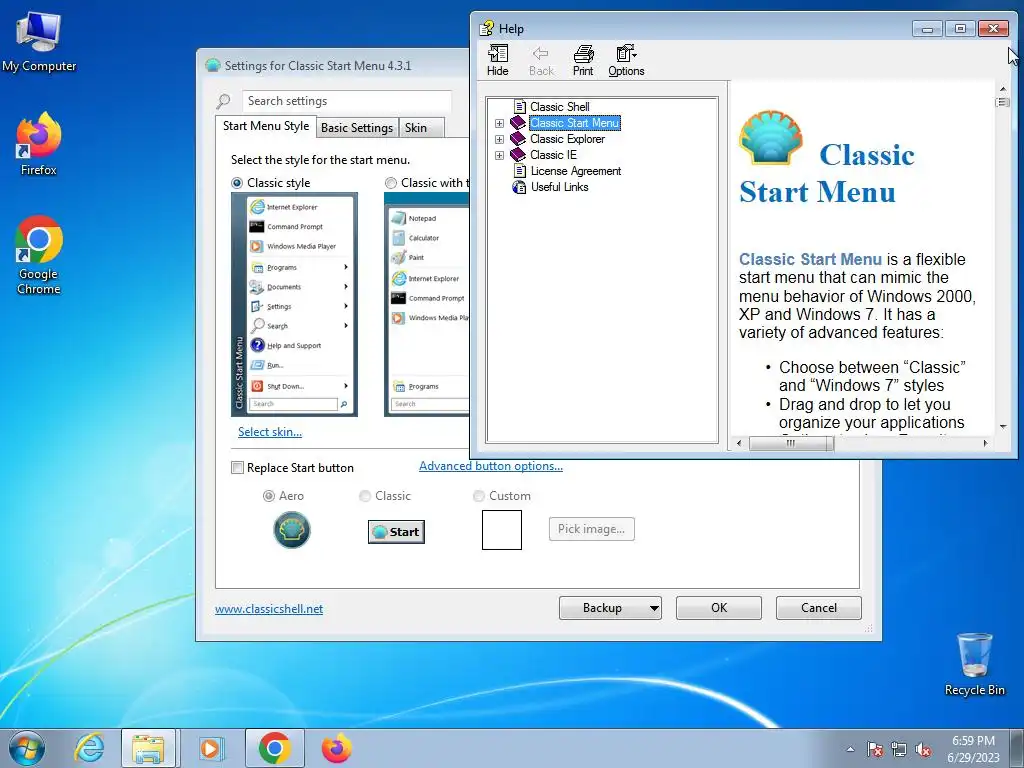1024x768 pixels.
Task: Open the Select skin link
Action: [270, 432]
